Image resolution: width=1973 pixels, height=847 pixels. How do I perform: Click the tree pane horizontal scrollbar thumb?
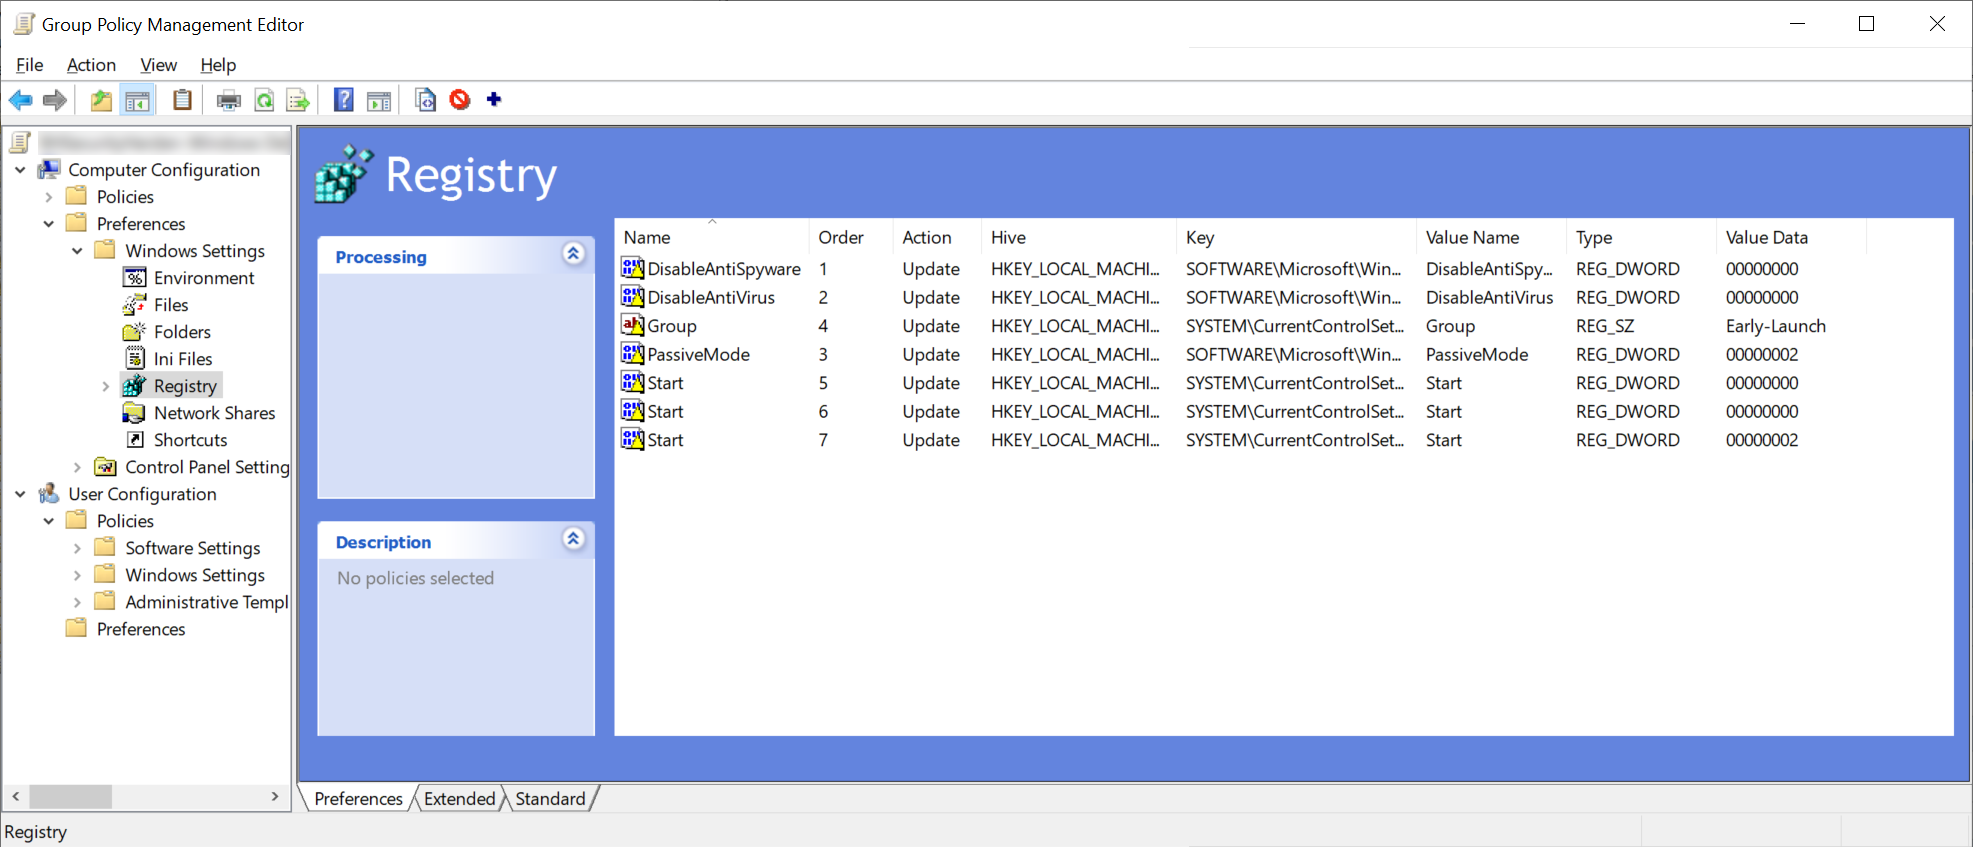tap(71, 796)
